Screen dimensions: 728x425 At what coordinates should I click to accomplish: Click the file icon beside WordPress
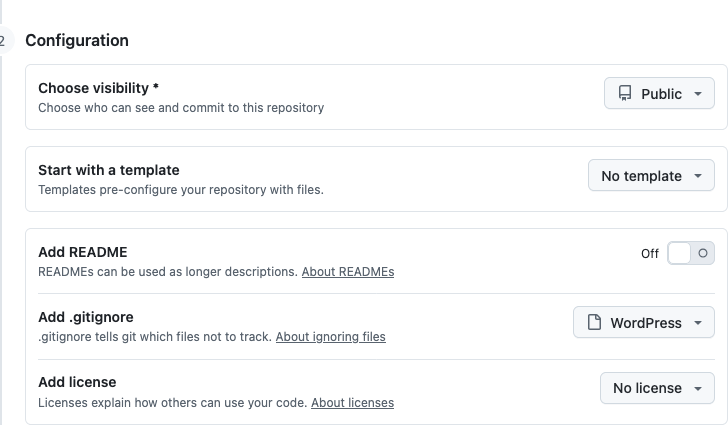click(x=594, y=323)
